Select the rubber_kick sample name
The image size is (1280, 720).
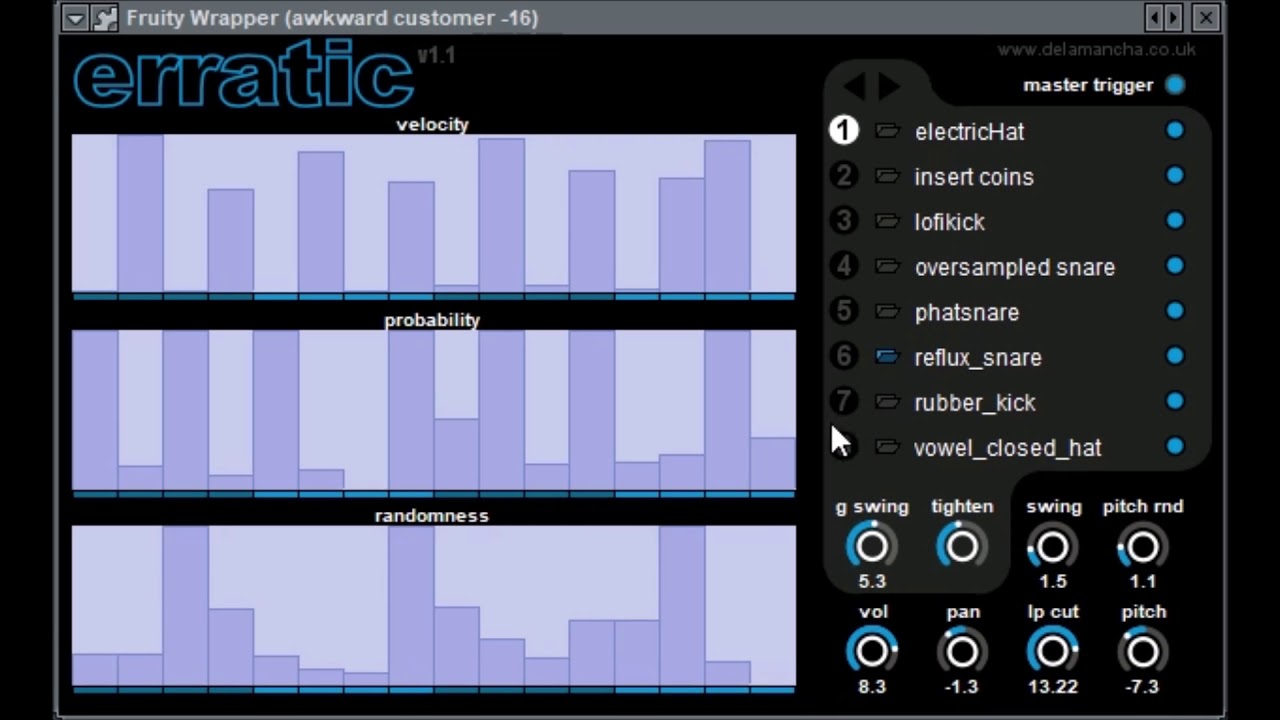click(x=974, y=403)
